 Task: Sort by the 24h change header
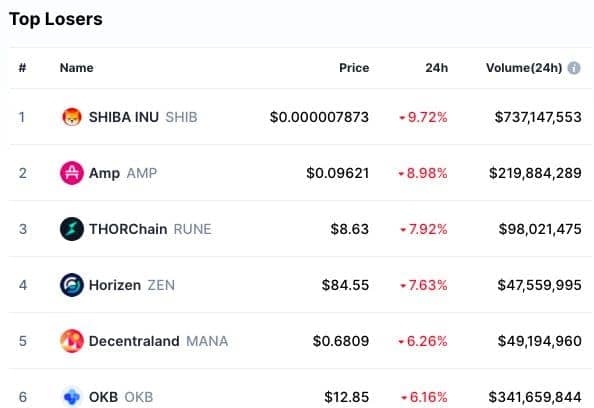click(x=436, y=68)
